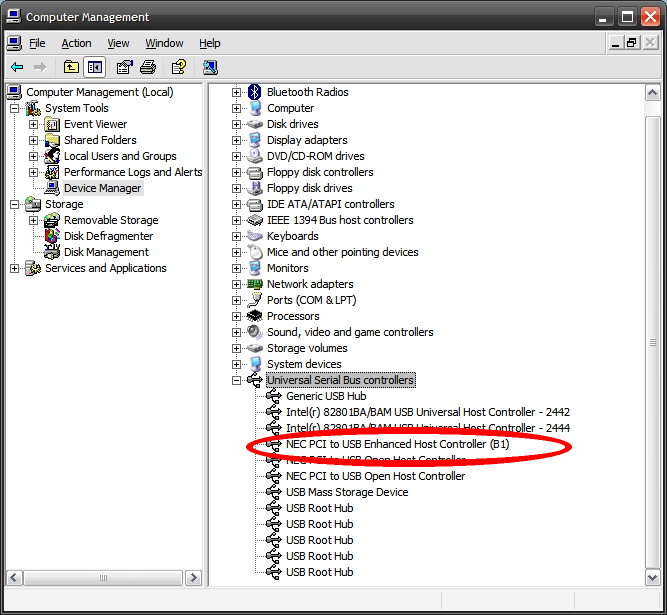The image size is (667, 615).
Task: Click the Up One Level toolbar icon
Action: pos(71,67)
